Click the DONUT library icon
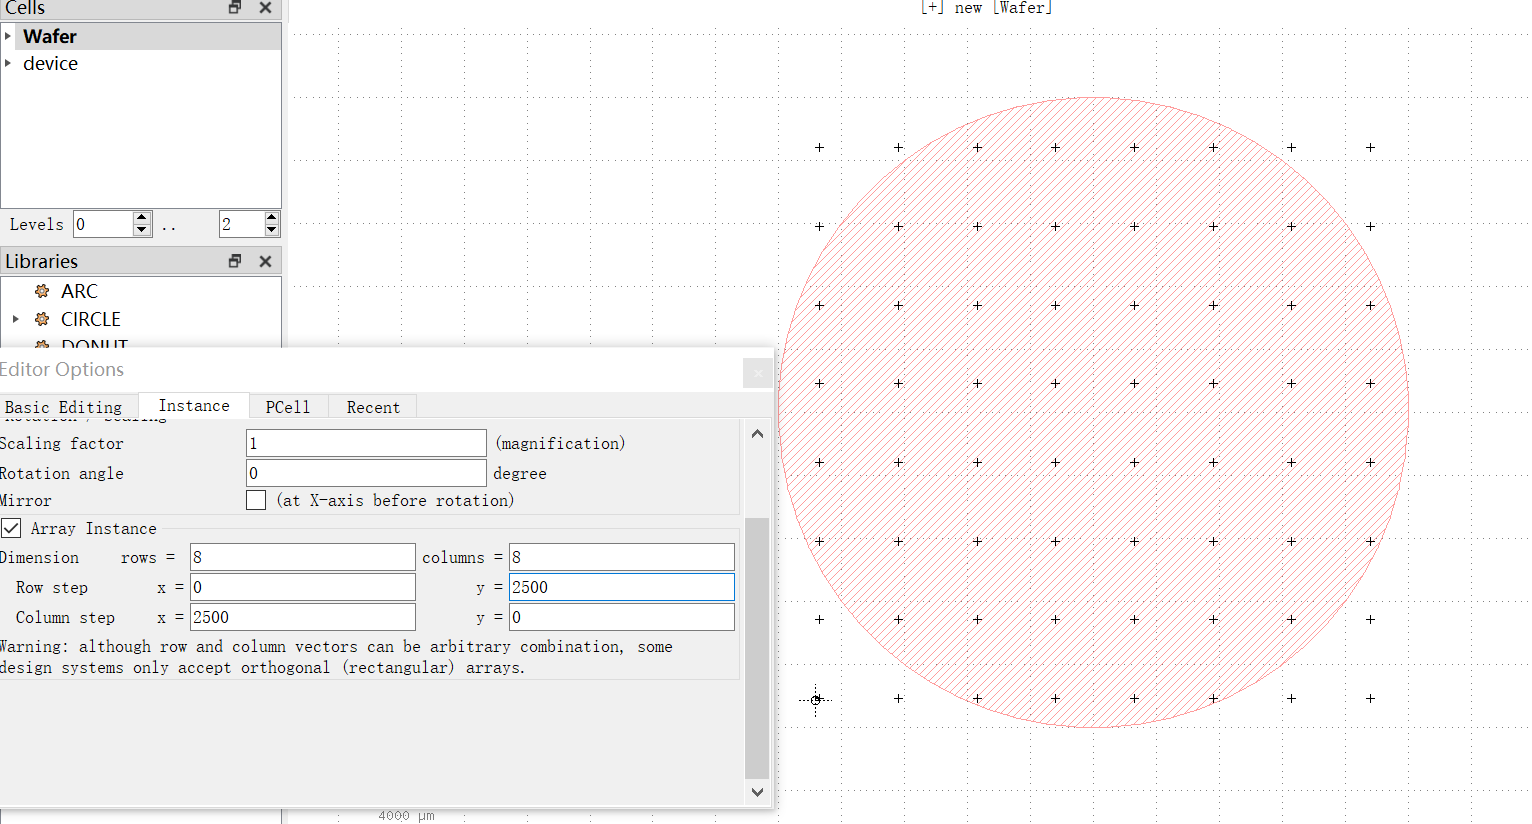1532x824 pixels. pyautogui.click(x=44, y=346)
